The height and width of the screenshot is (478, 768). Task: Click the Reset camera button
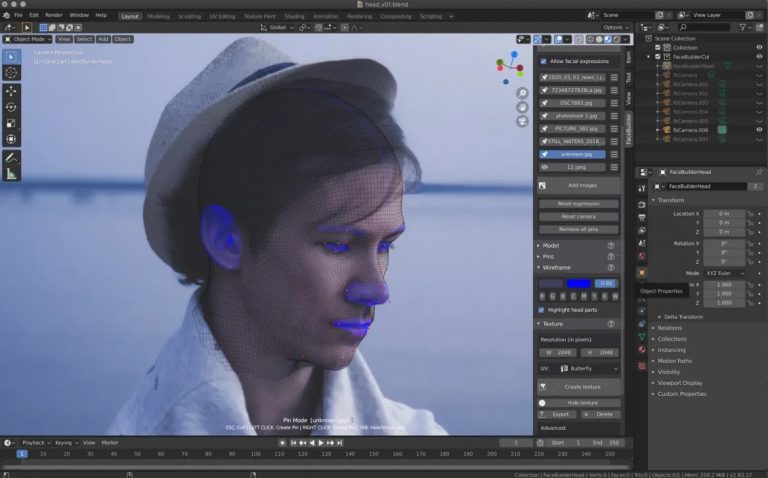[578, 216]
